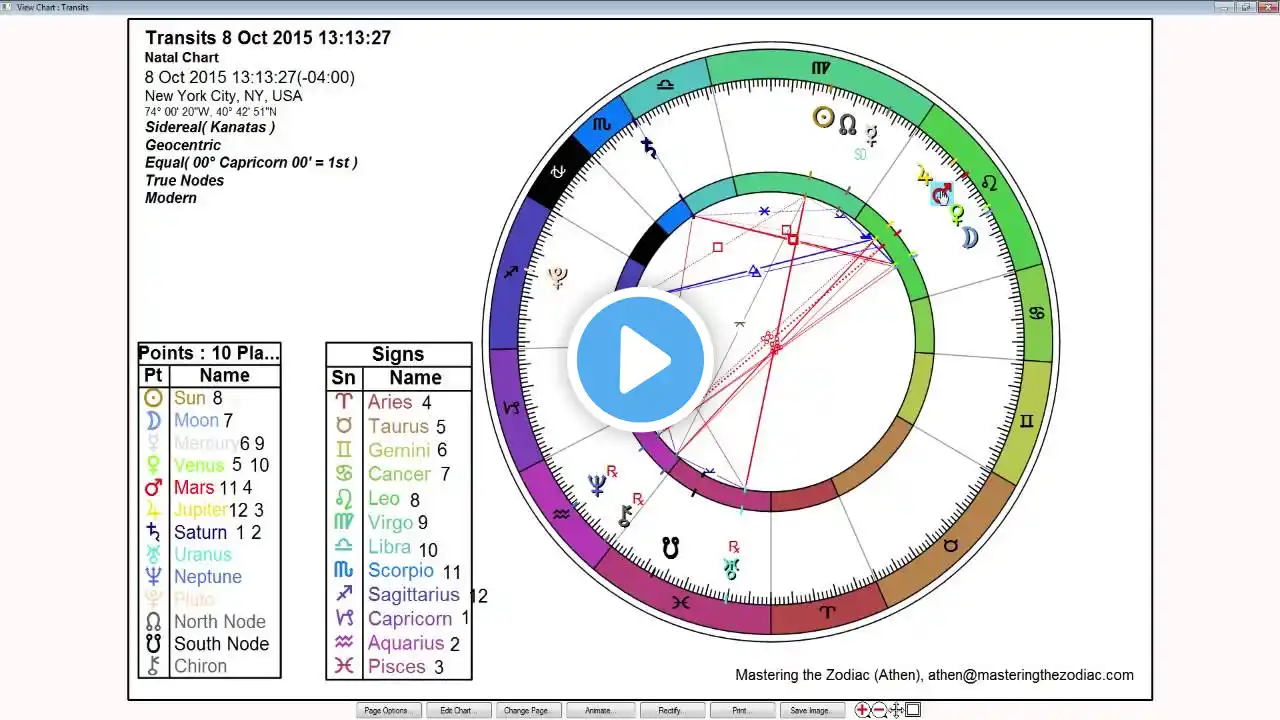Open the Change Page dialog
The image size is (1280, 720).
526,710
